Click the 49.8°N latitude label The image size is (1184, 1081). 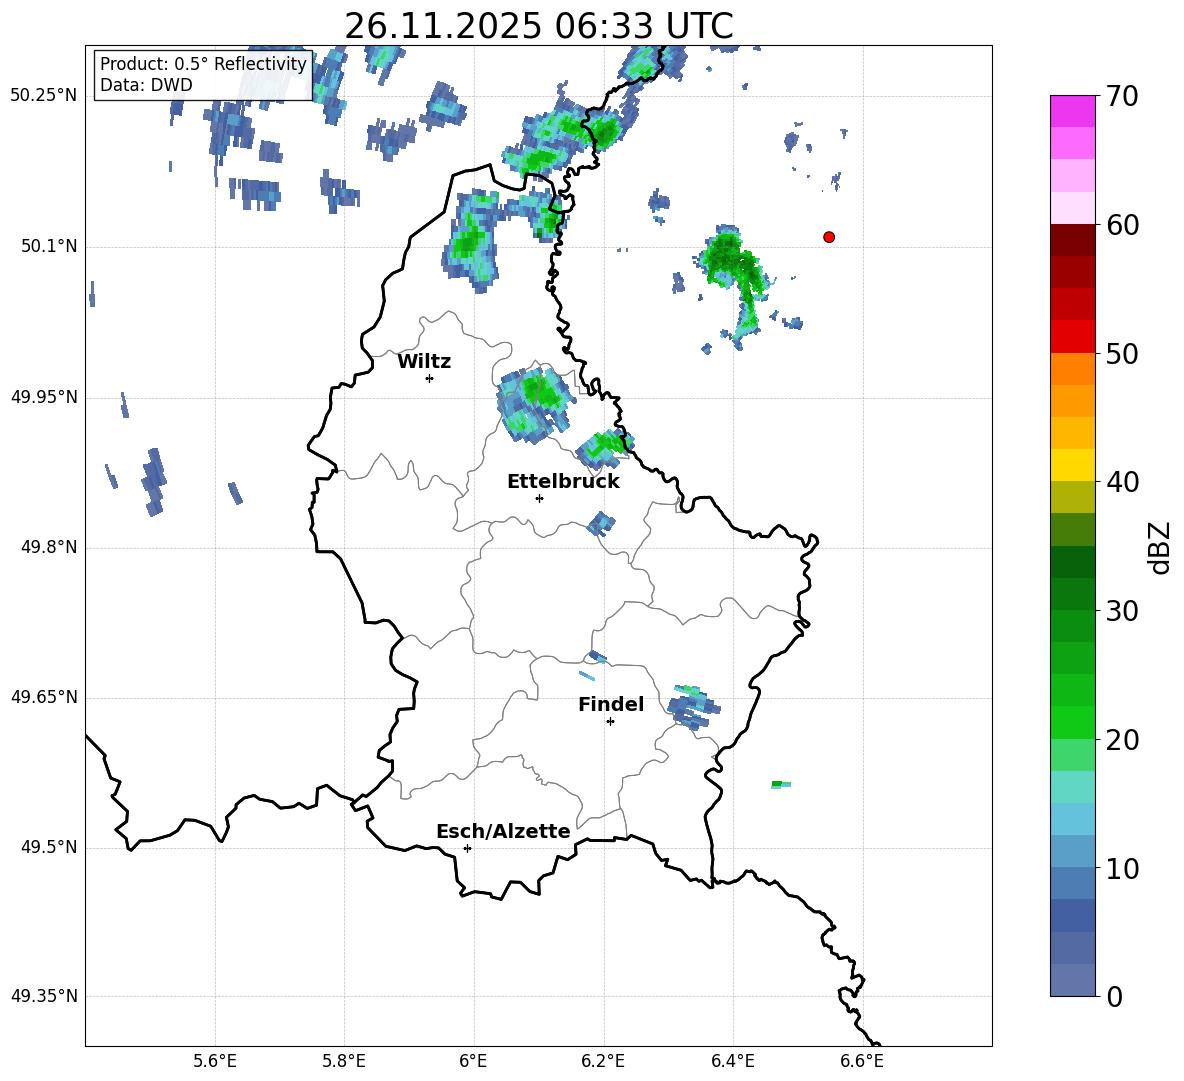point(49,547)
